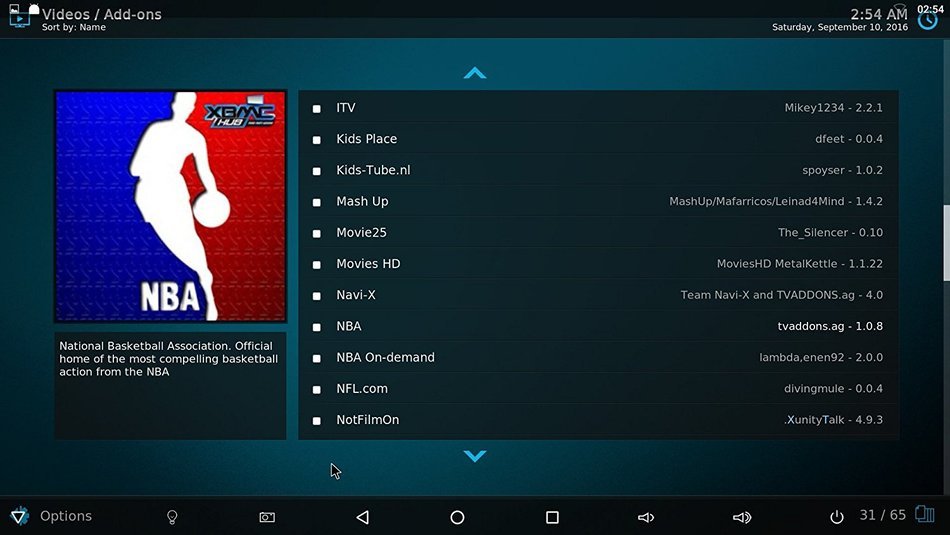Click the Sort by: Name label
Viewport: 950px width, 535px height.
74,27
